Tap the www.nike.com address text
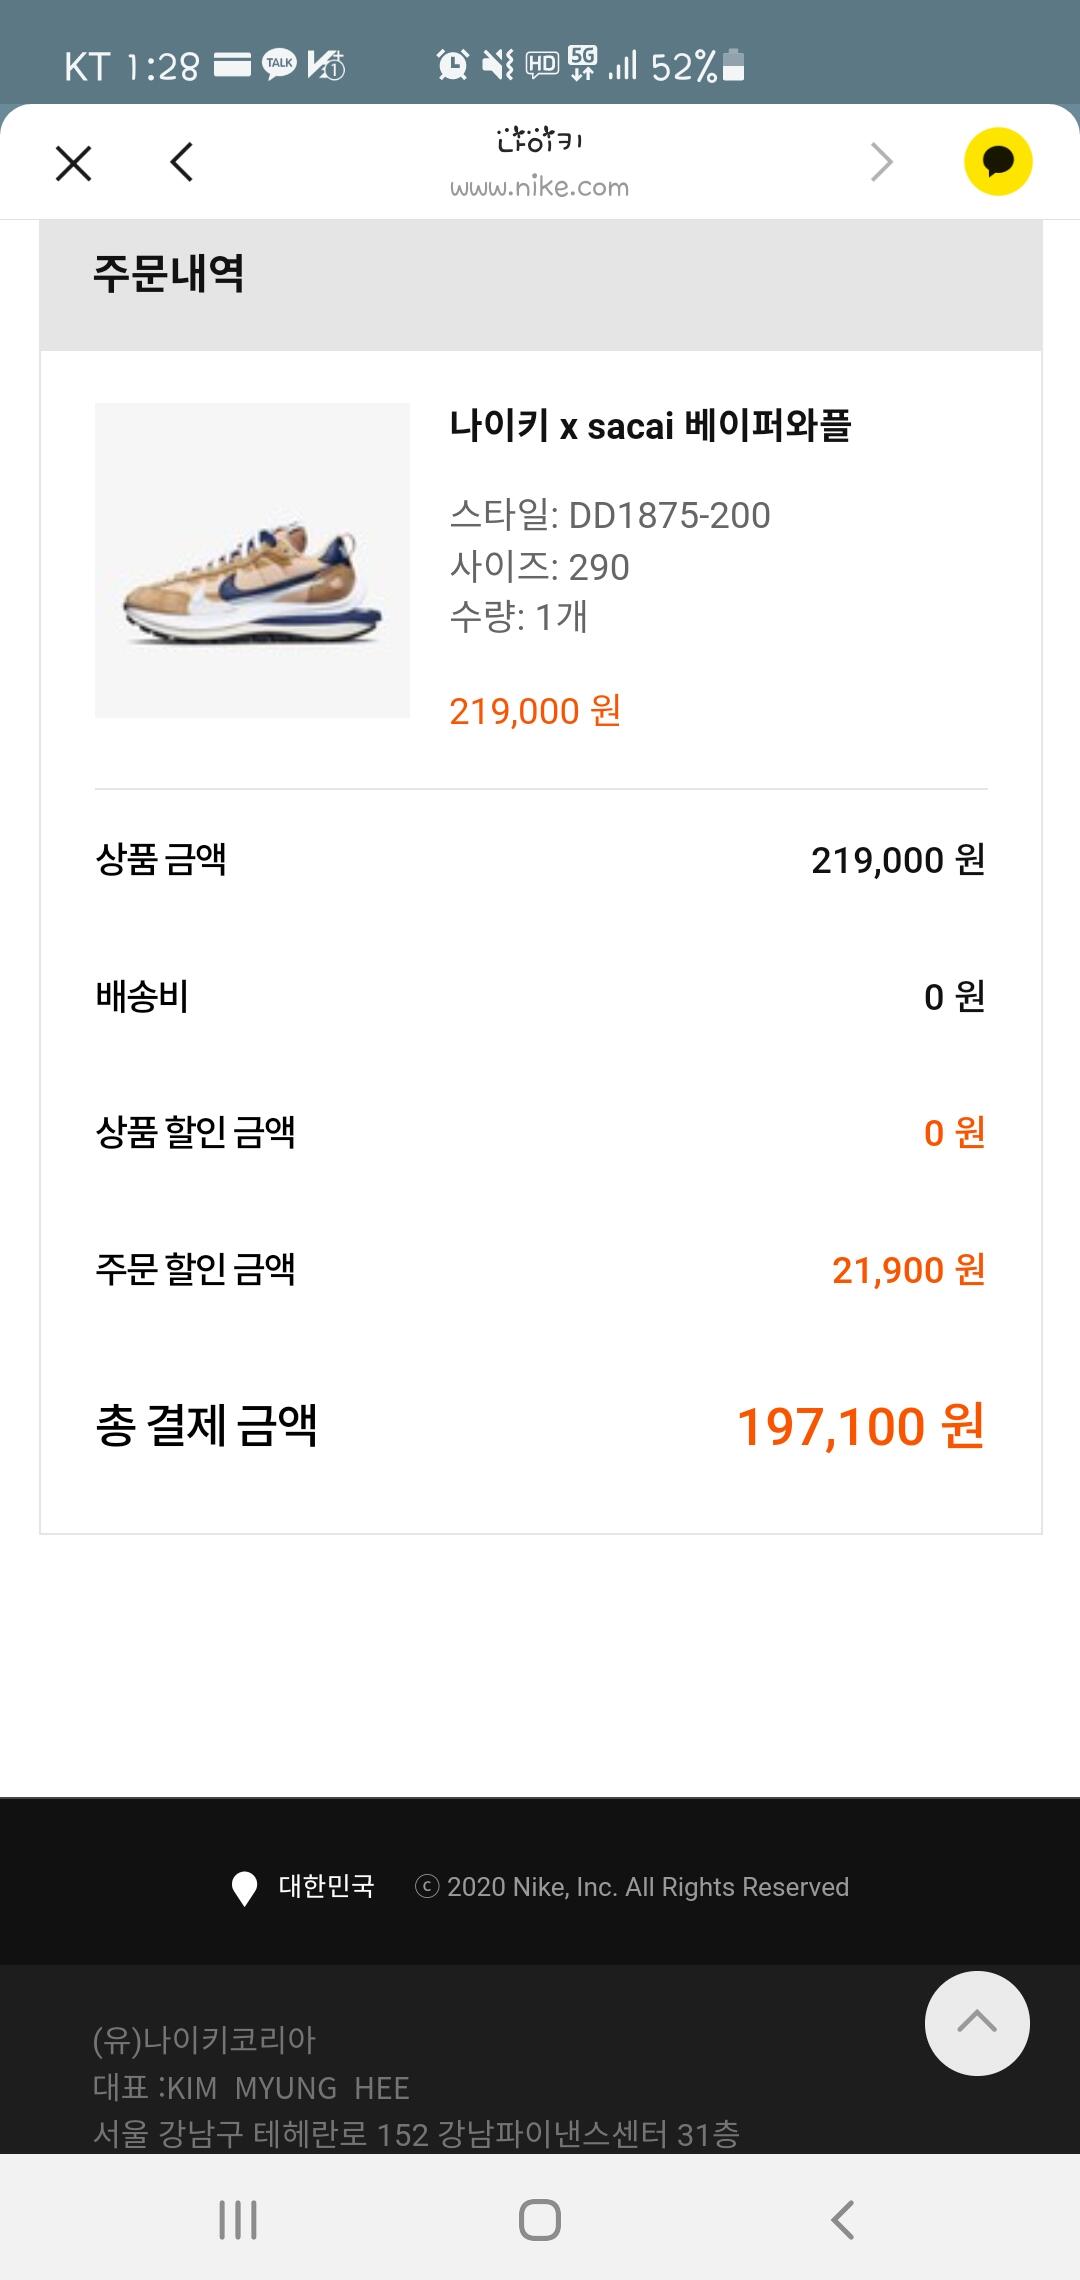This screenshot has width=1080, height=2280. pos(539,187)
